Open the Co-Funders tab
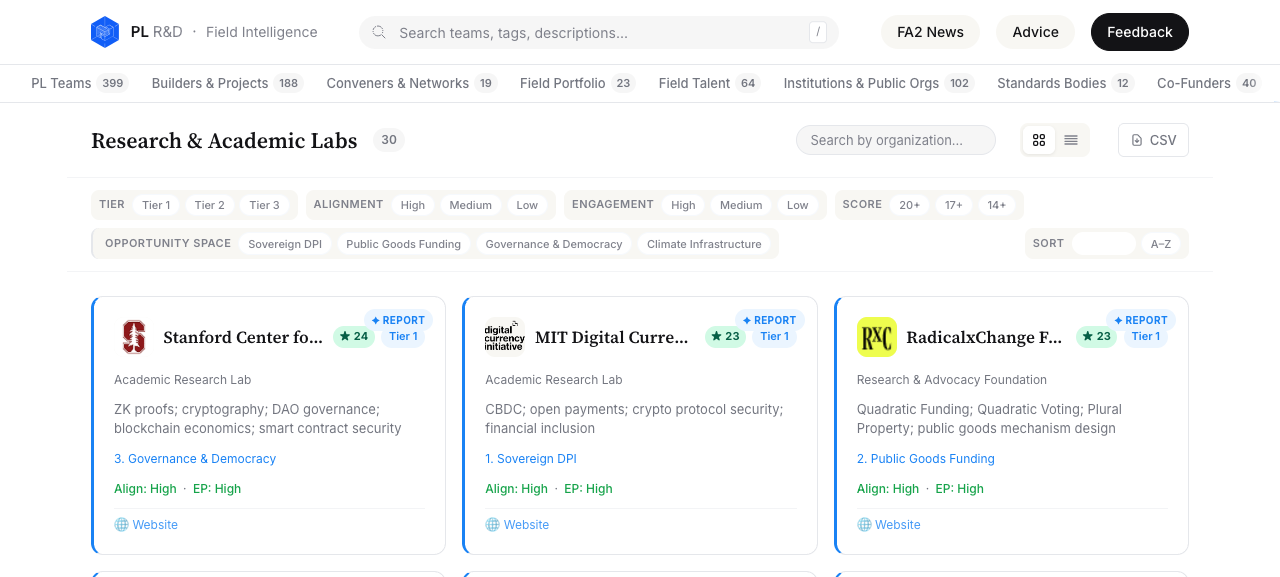Viewport: 1280px width, 577px height. point(1209,83)
